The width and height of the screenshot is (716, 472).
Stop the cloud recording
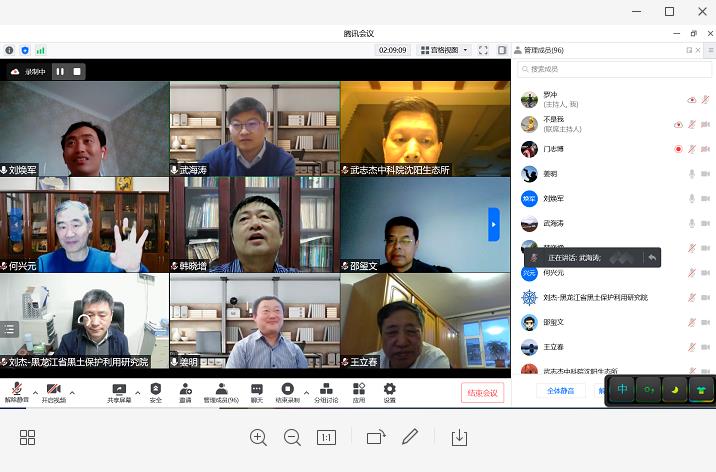(x=77, y=71)
